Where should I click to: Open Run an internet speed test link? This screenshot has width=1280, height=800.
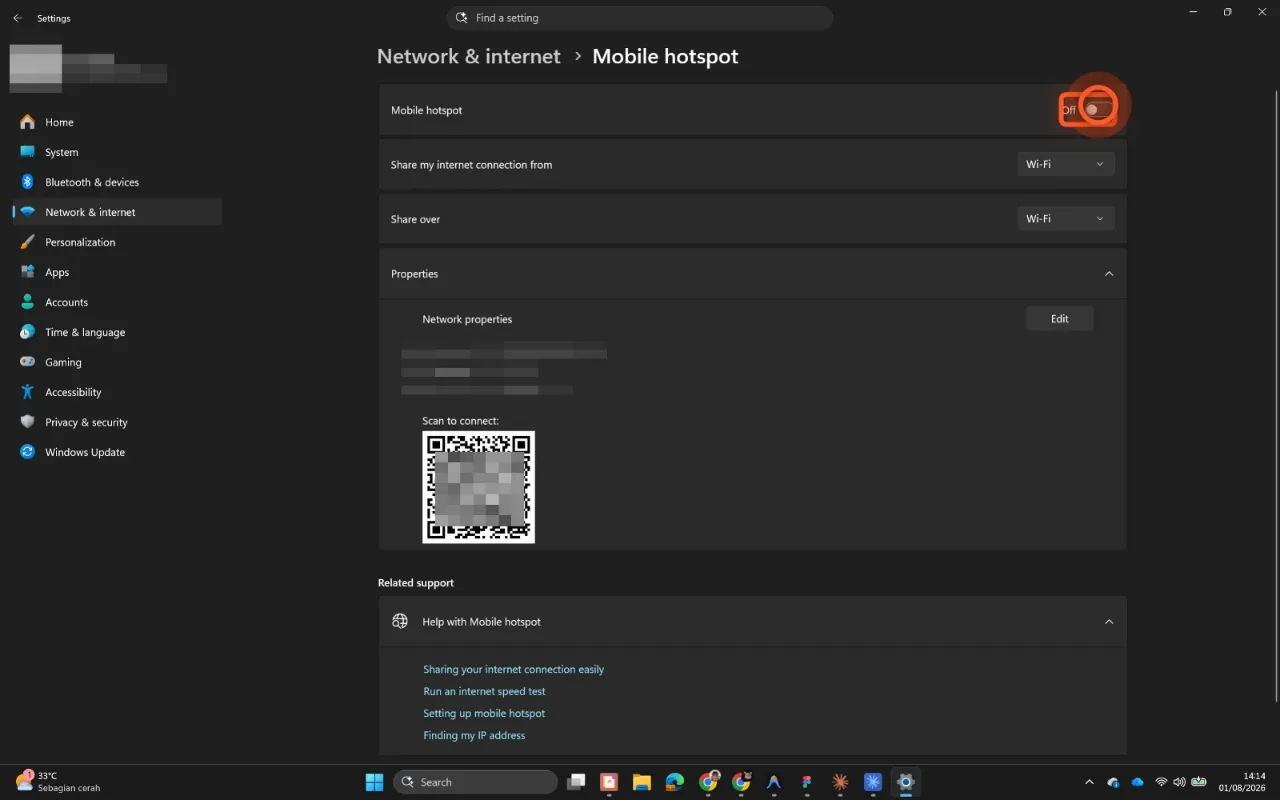coord(484,692)
